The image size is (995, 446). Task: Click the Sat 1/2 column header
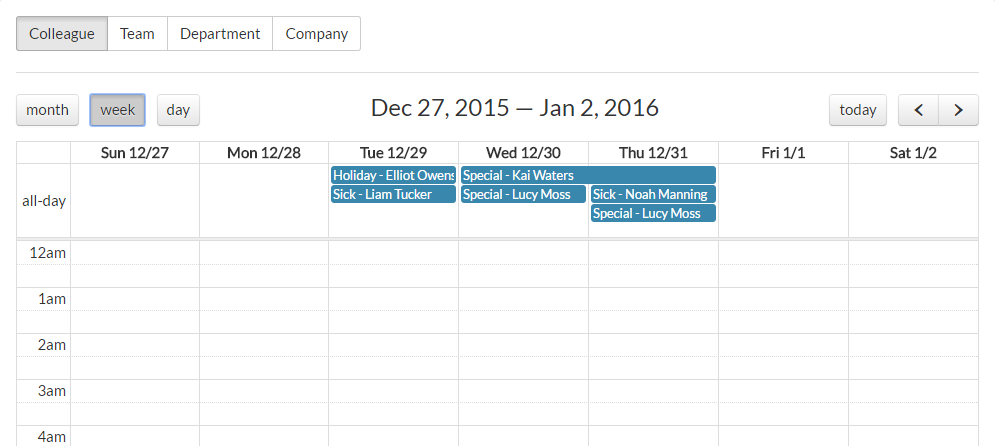tap(913, 152)
